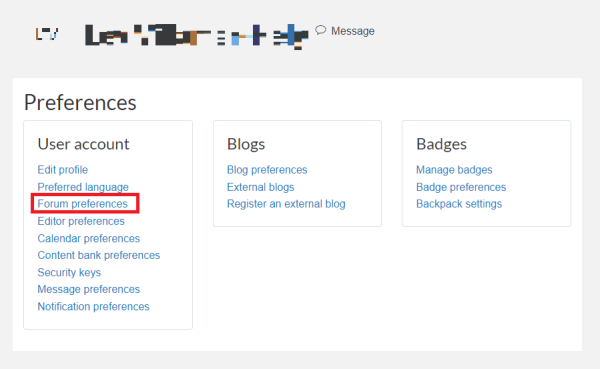Open Calendar preferences
The image size is (600, 369).
89,238
